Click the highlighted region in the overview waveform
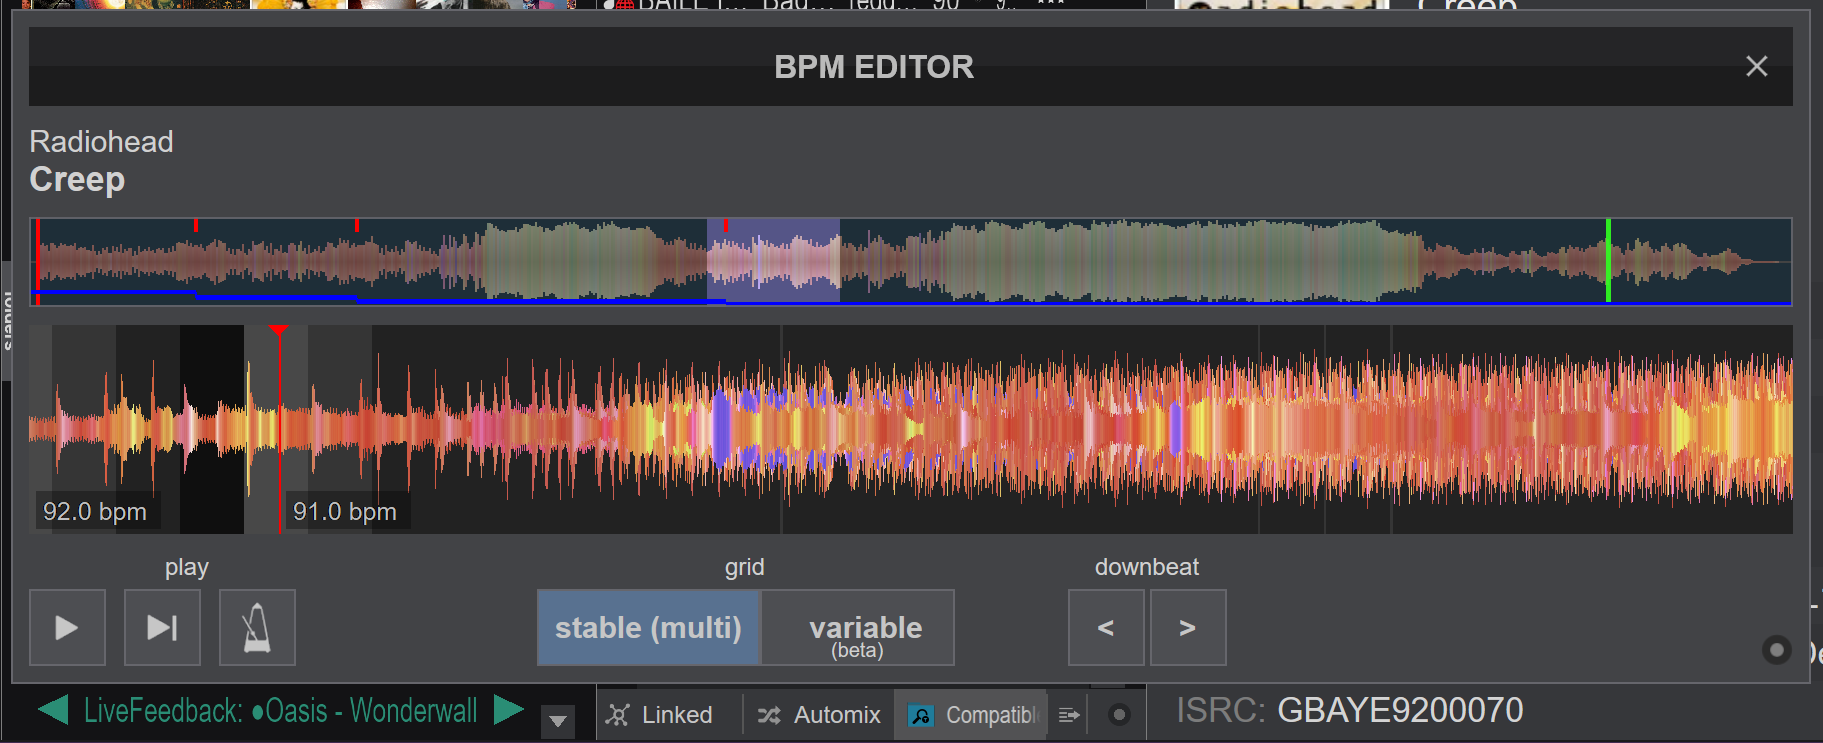 [773, 260]
